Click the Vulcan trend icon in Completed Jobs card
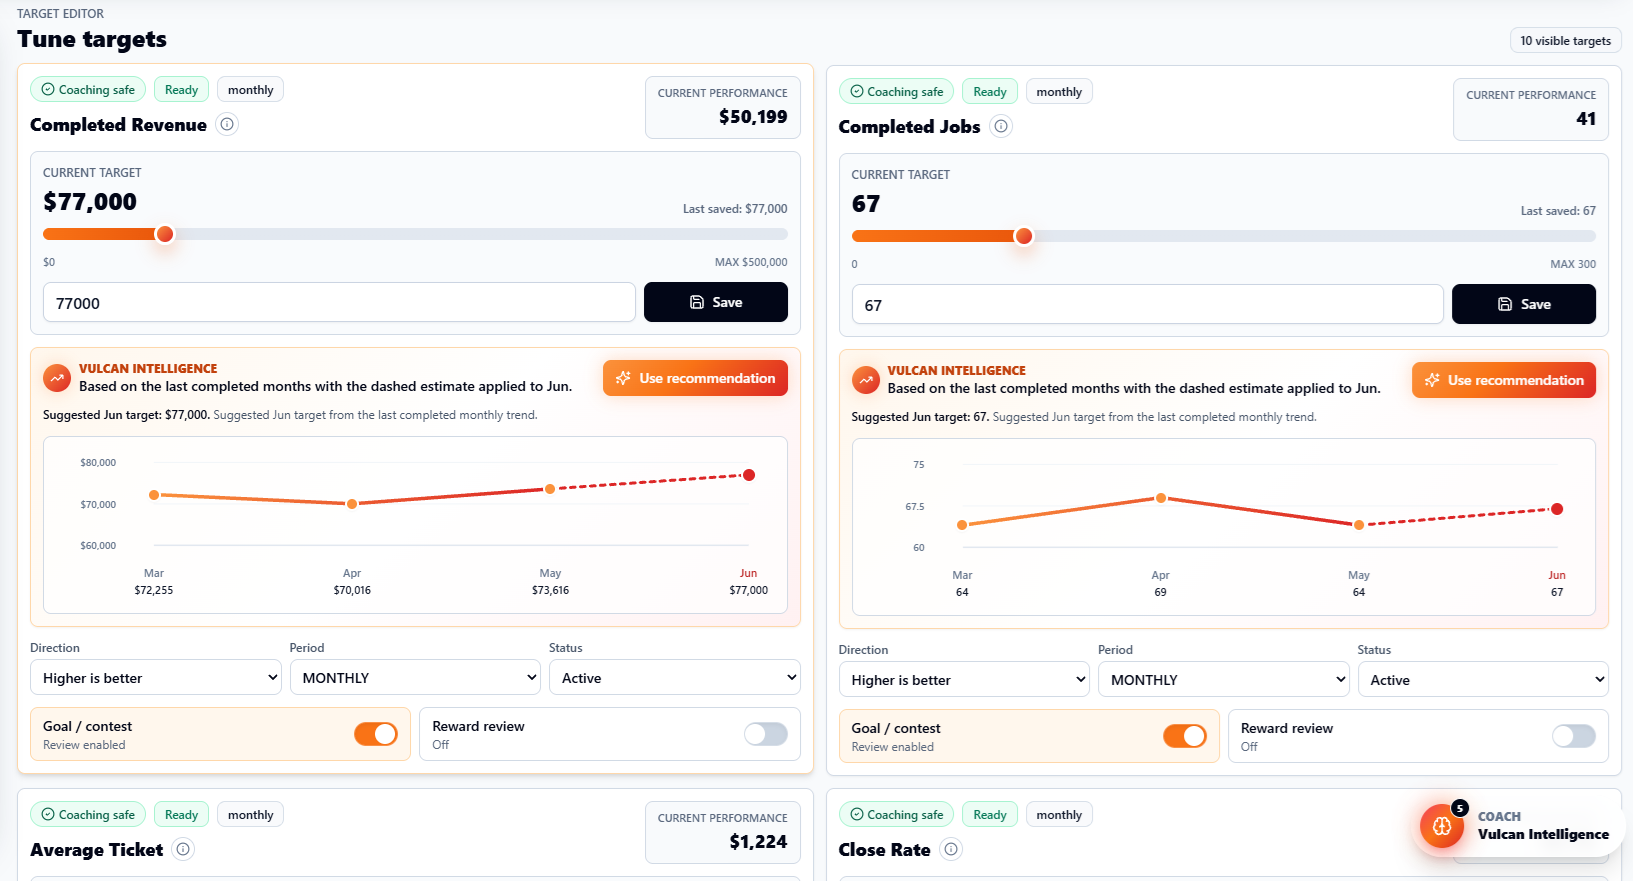Viewport: 1633px width, 881px height. [865, 380]
